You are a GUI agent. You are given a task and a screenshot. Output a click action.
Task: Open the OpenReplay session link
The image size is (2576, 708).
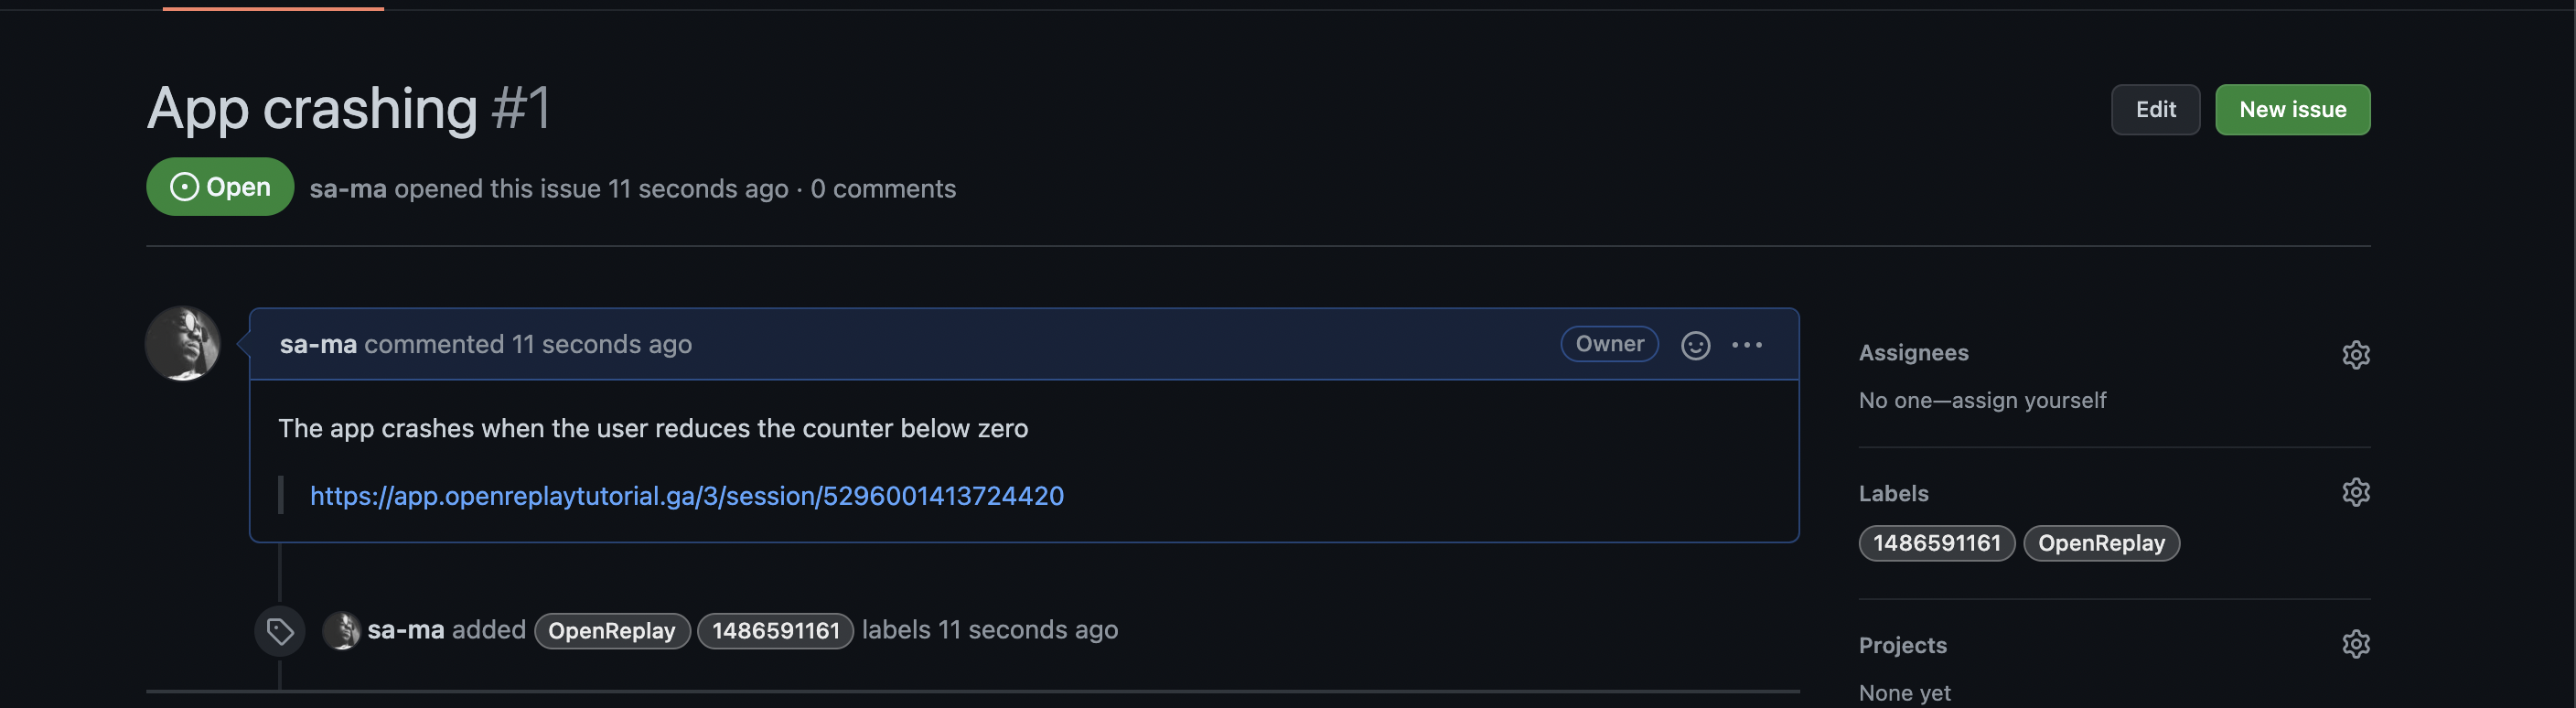(686, 496)
